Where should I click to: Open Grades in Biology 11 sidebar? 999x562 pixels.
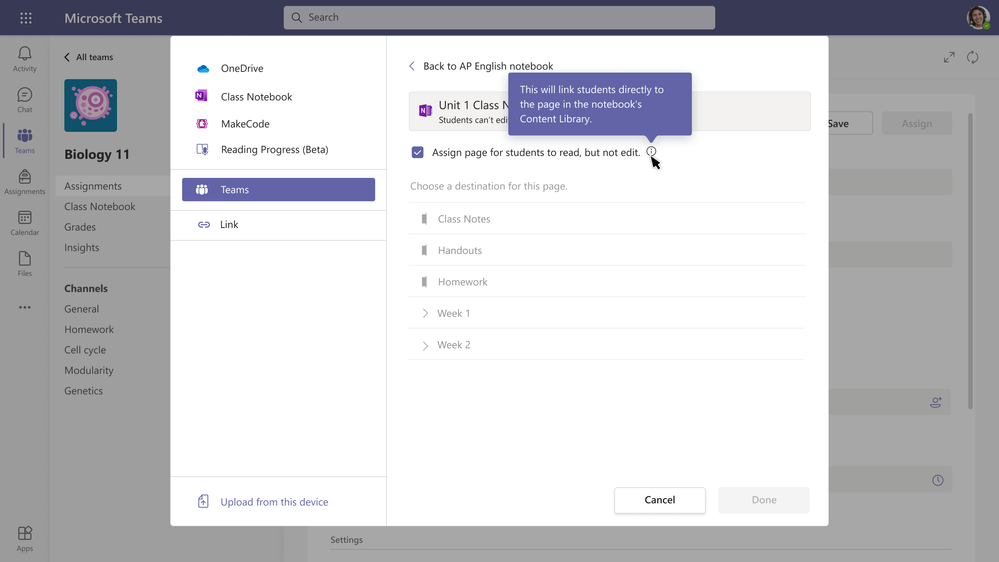pyautogui.click(x=80, y=227)
